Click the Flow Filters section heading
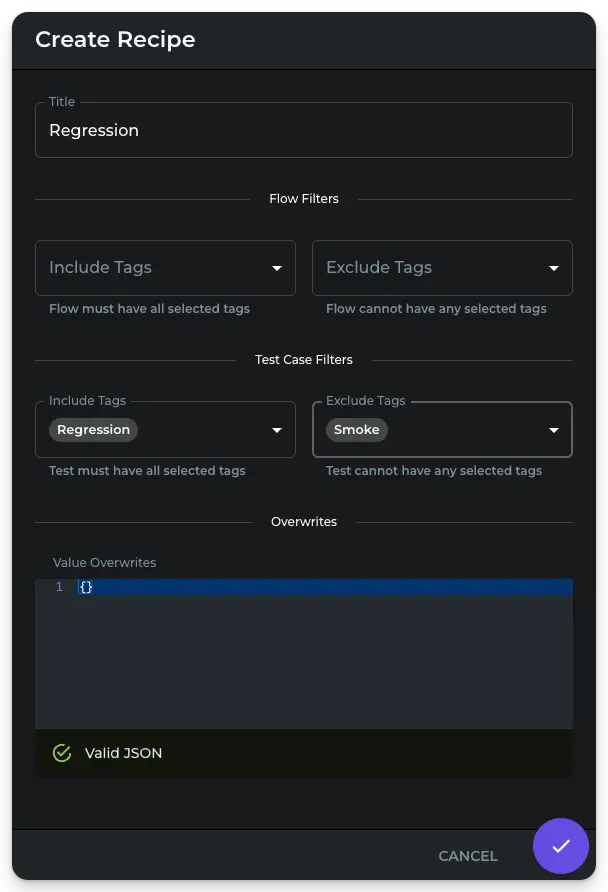Screen dimensions: 608x892 (304, 199)
